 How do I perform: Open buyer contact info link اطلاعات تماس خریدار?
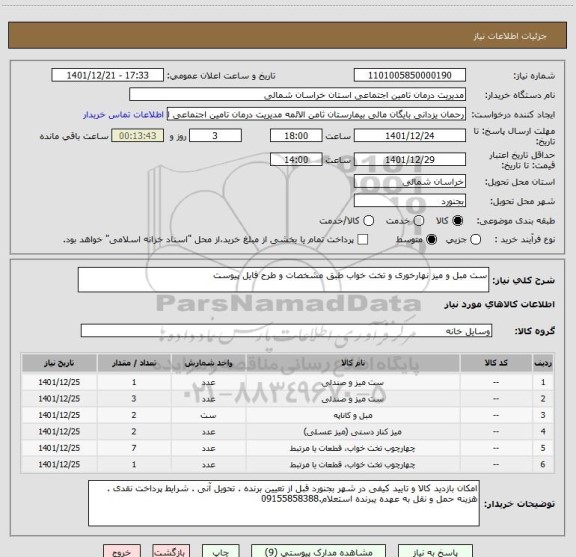tap(123, 115)
